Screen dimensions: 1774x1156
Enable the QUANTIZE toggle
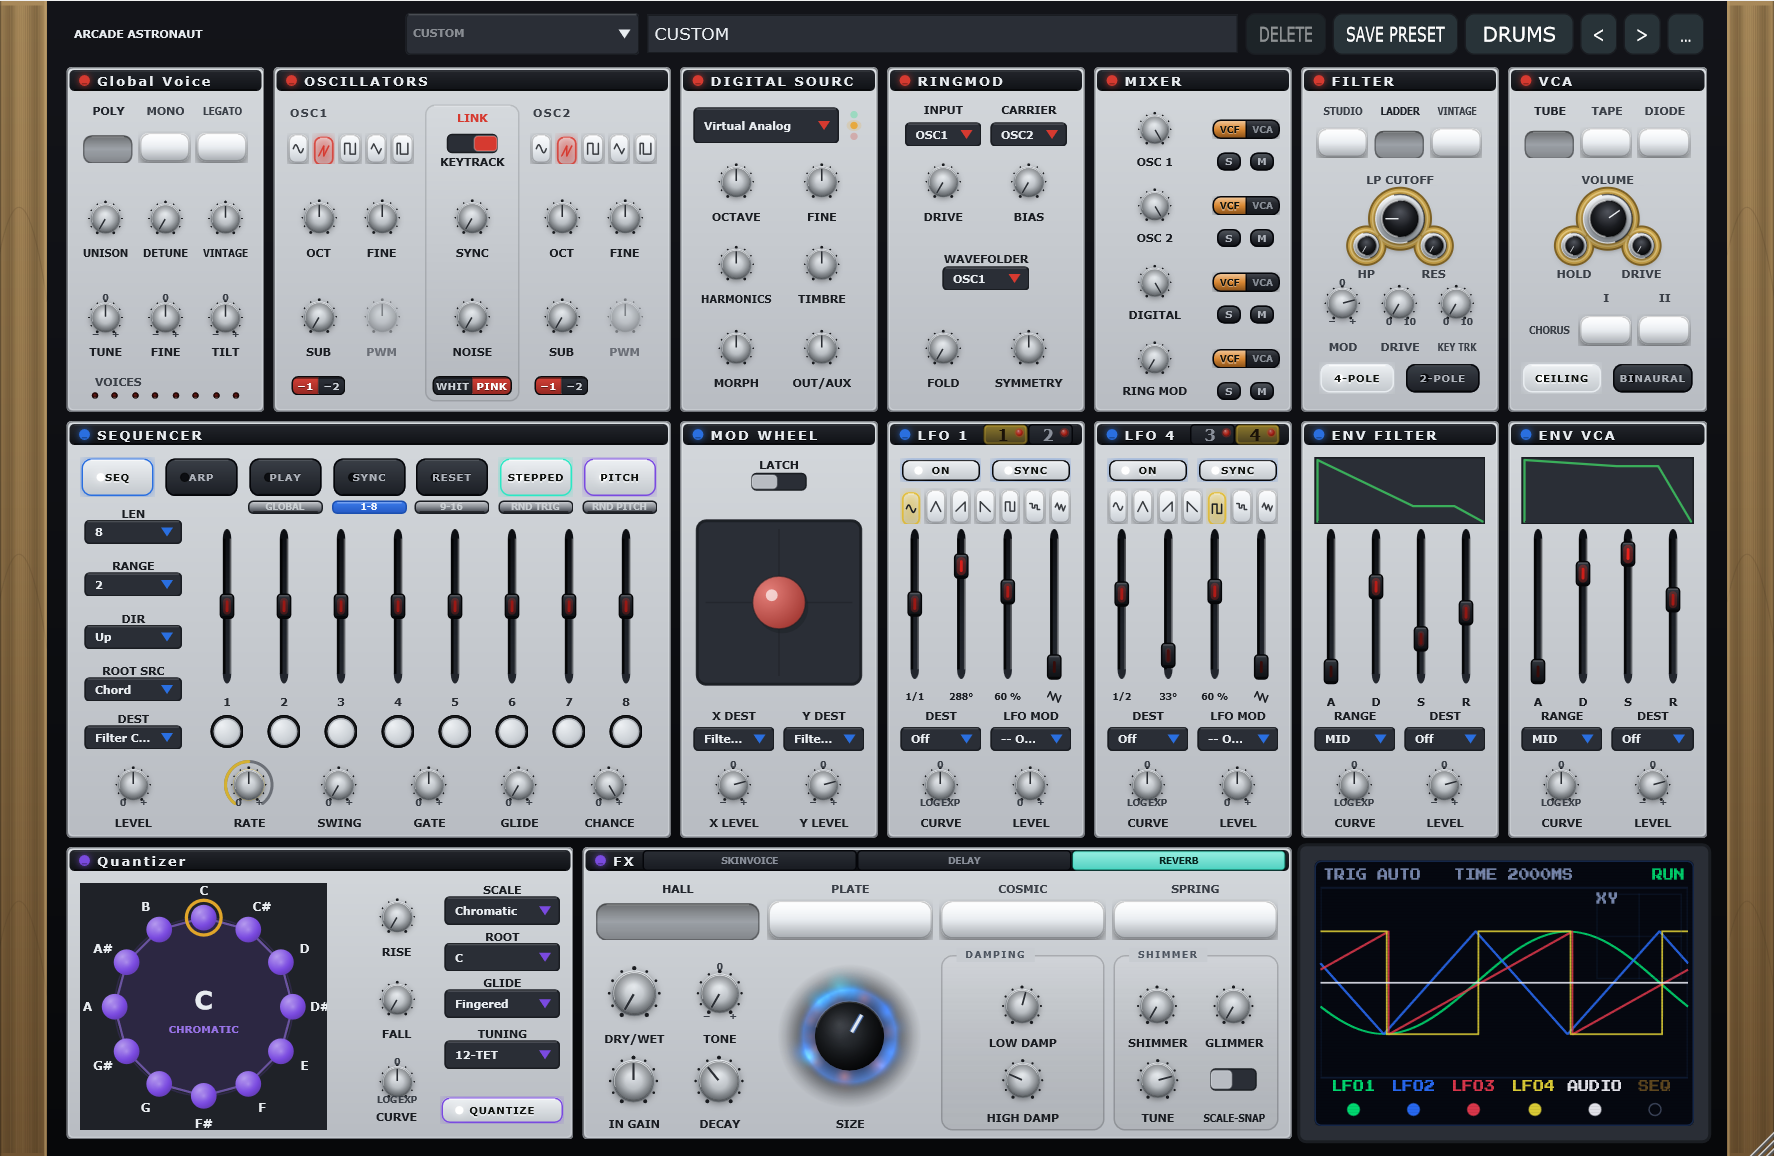pos(502,1110)
